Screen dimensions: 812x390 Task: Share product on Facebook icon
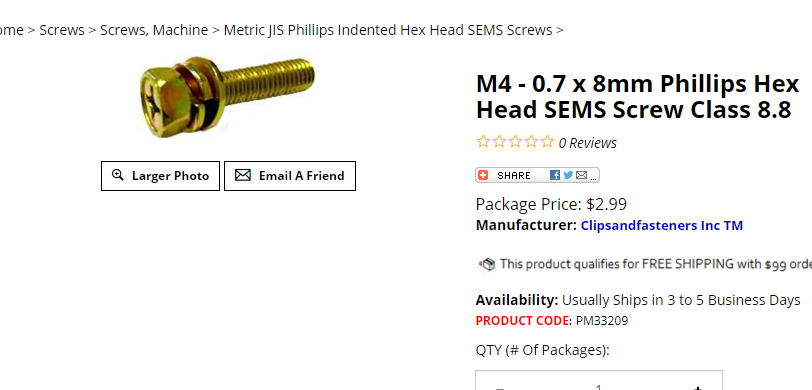coord(555,175)
